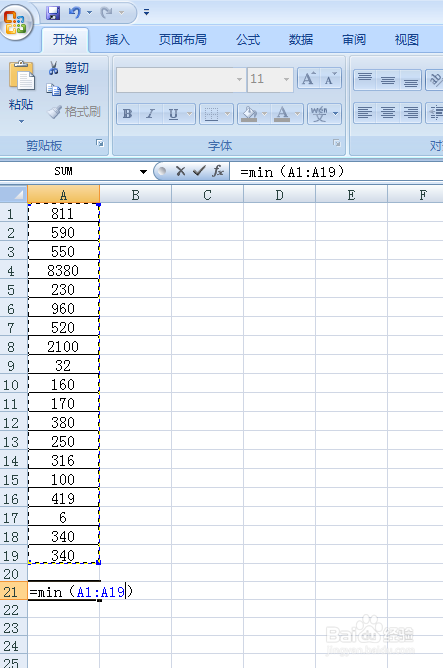Cancel the formula entry with X
The image size is (443, 668).
tap(181, 171)
